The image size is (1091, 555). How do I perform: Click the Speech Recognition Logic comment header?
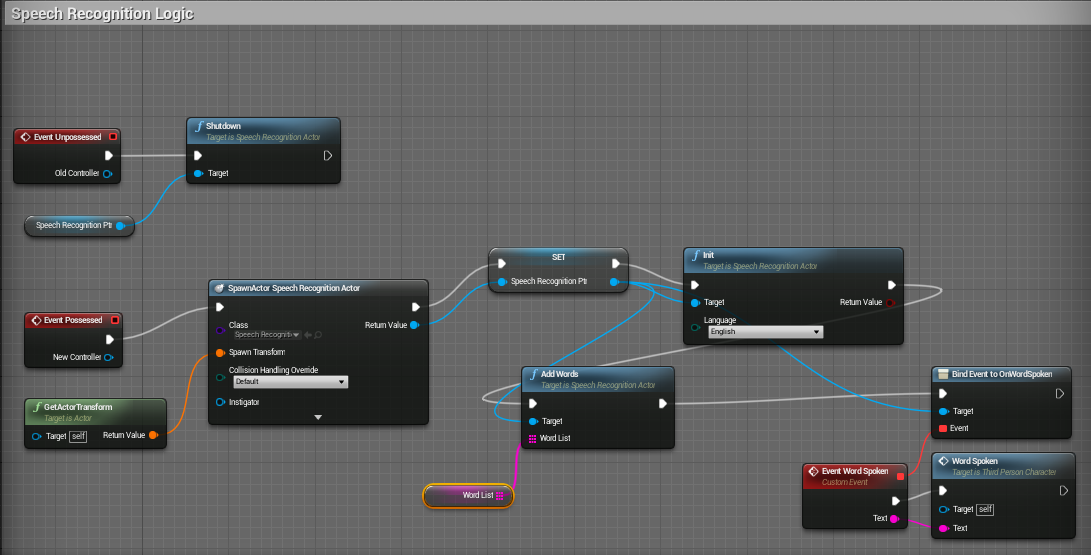(x=103, y=14)
